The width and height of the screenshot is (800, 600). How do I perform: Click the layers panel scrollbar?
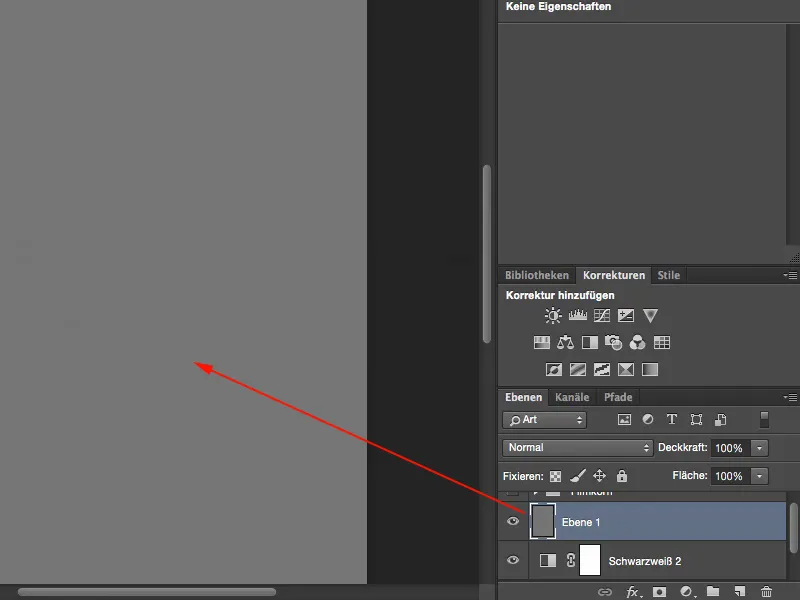coord(793,528)
